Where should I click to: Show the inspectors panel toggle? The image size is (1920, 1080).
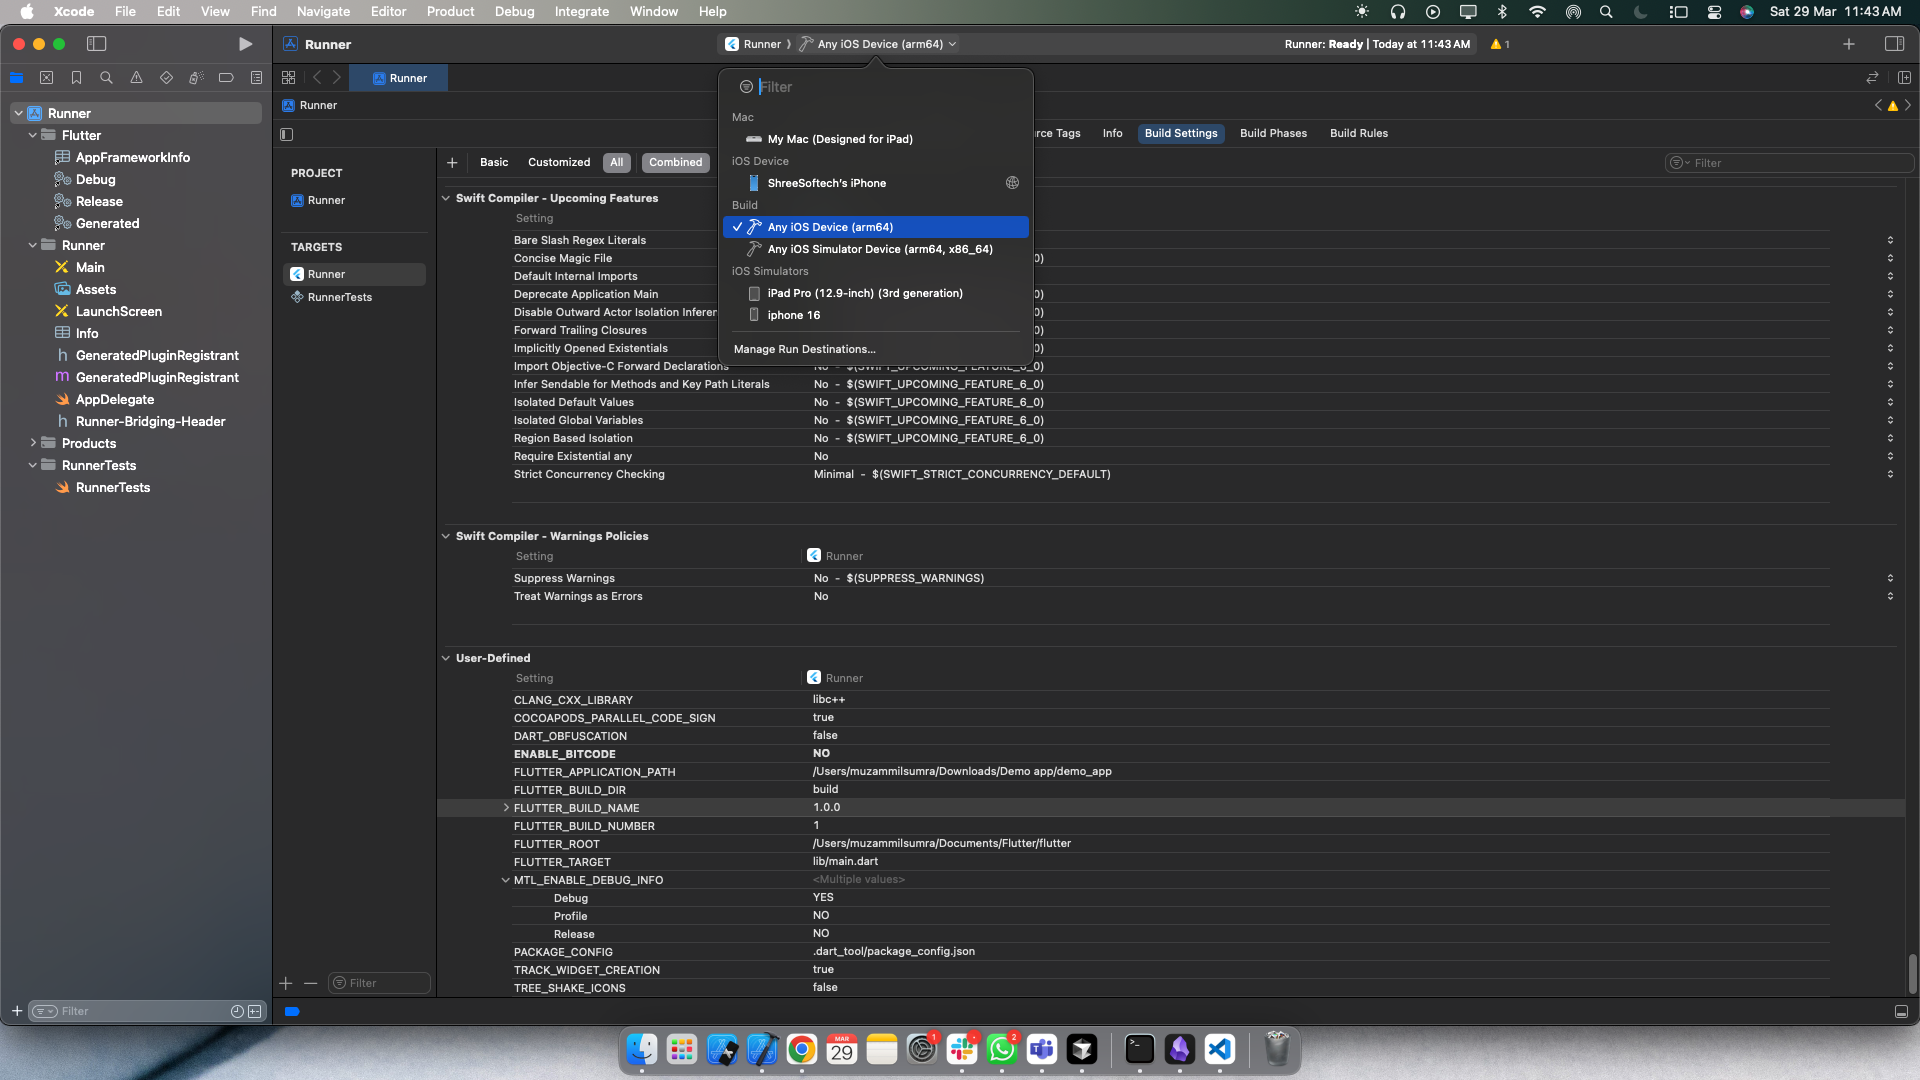click(1894, 44)
